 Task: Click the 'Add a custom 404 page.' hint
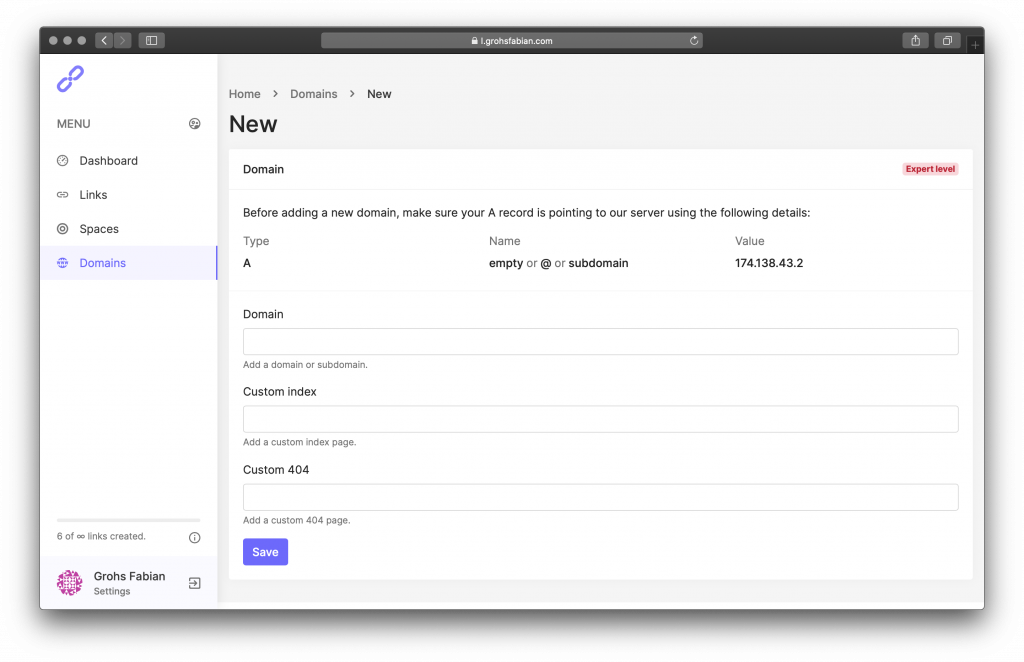pyautogui.click(x=296, y=520)
